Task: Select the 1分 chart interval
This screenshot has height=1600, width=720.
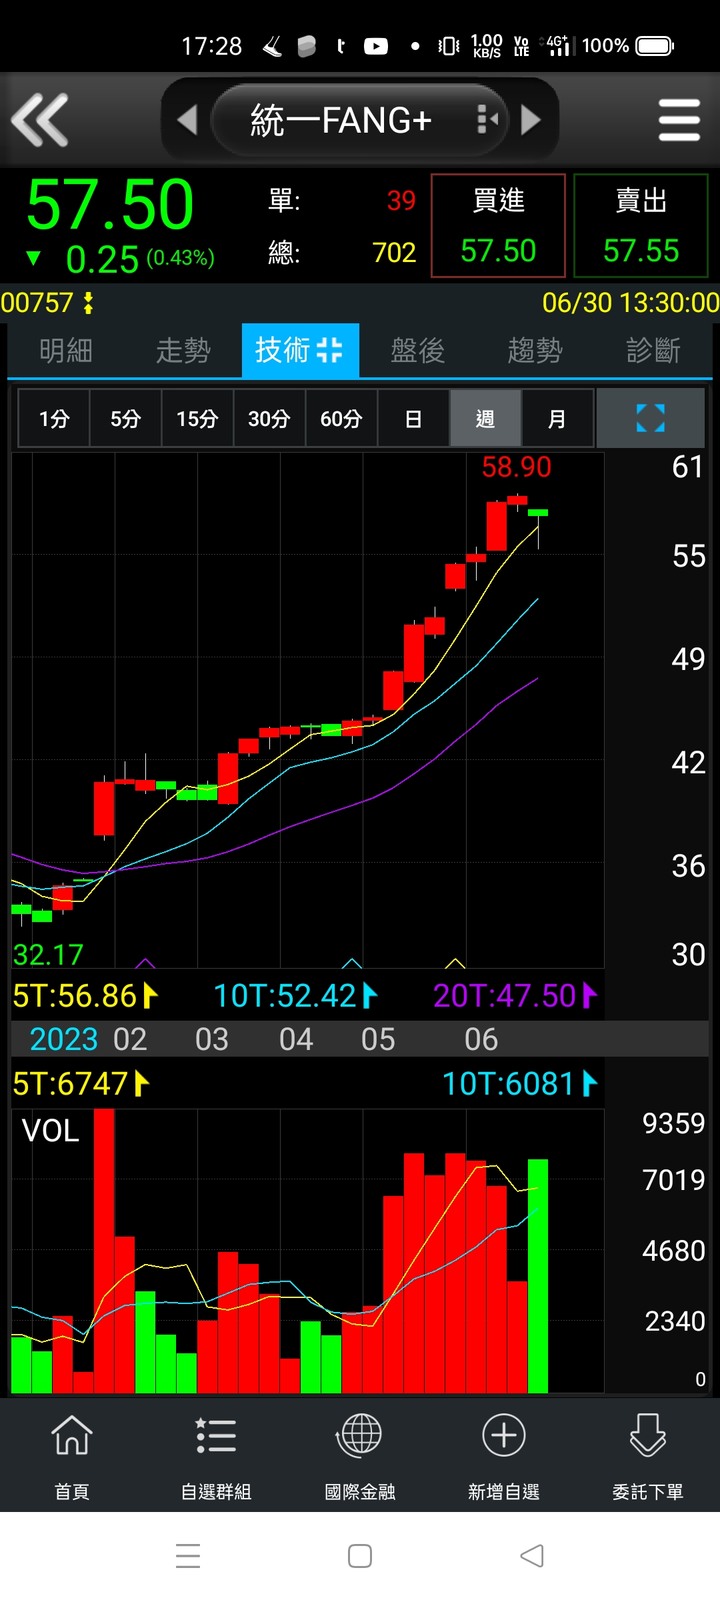Action: tap(54, 418)
